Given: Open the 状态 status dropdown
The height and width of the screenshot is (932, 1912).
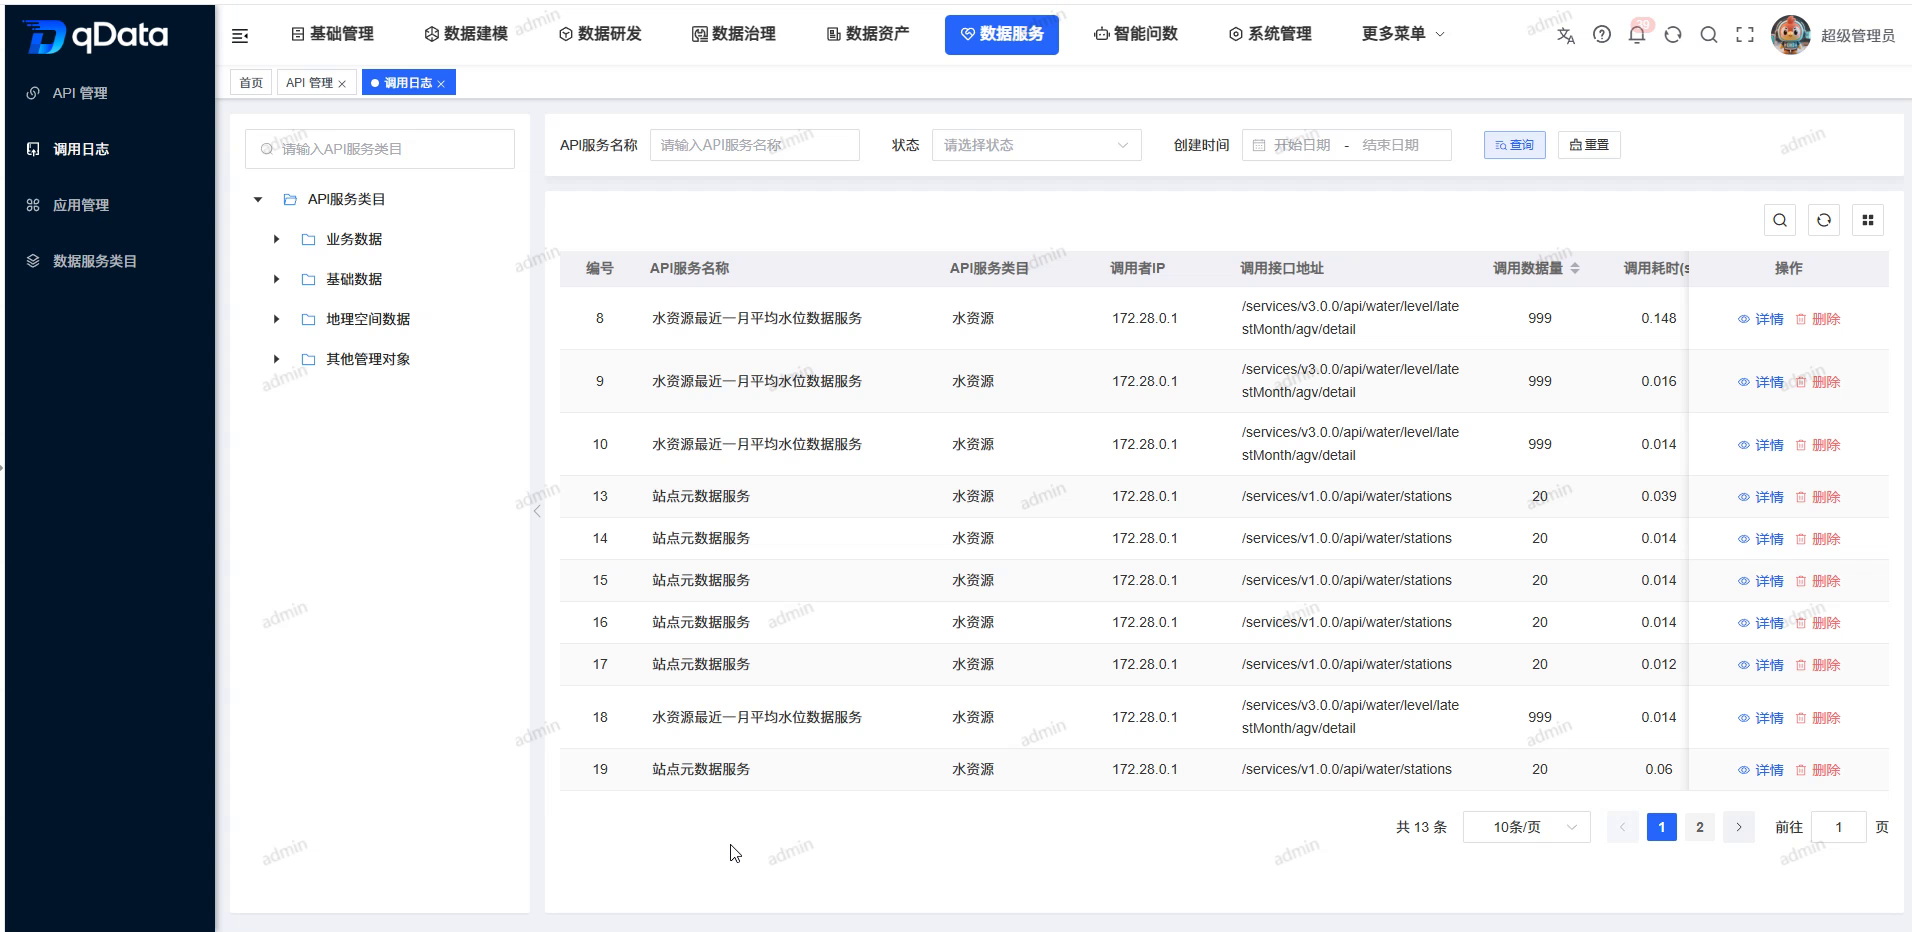Looking at the screenshot, I should coord(1036,145).
